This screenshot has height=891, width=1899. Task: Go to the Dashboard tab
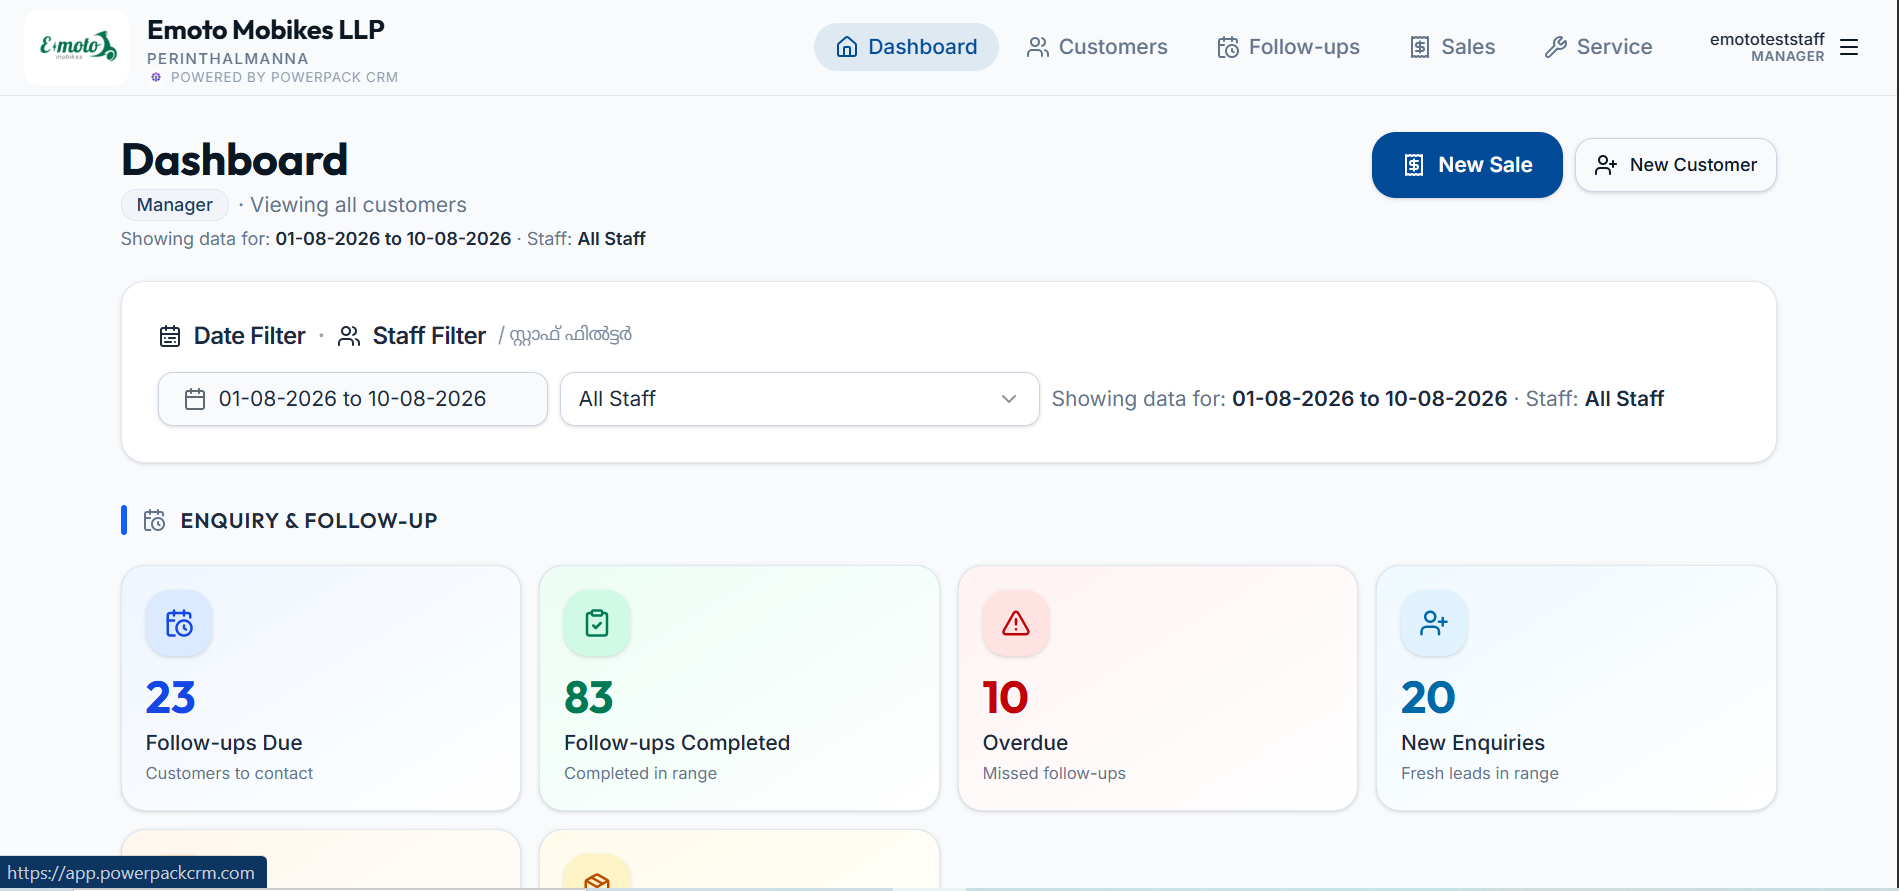906,47
